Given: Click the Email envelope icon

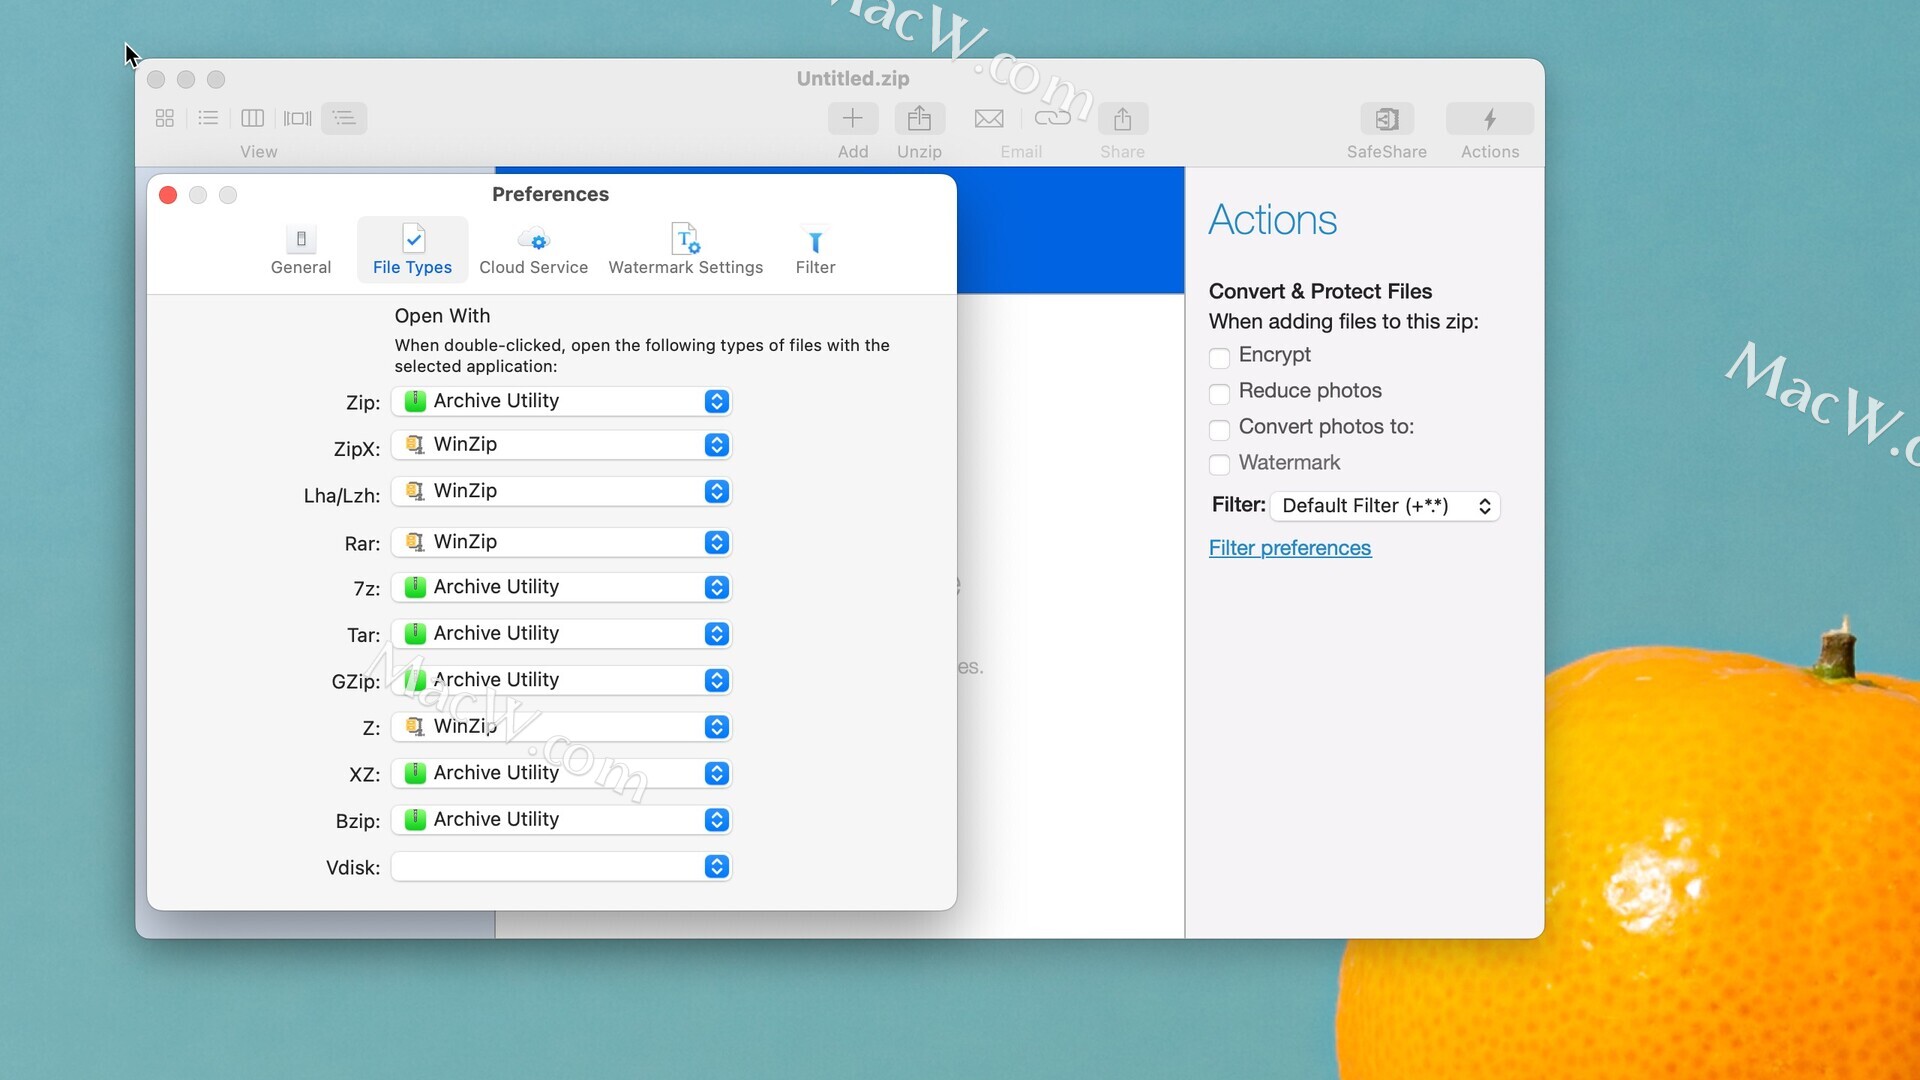Looking at the screenshot, I should point(988,119).
